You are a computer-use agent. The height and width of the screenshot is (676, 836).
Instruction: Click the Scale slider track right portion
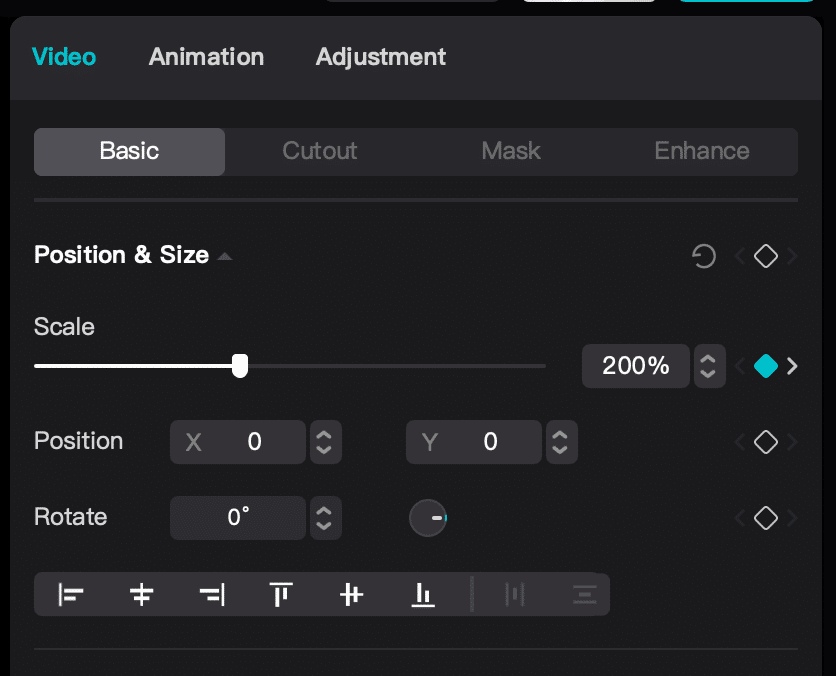point(397,366)
